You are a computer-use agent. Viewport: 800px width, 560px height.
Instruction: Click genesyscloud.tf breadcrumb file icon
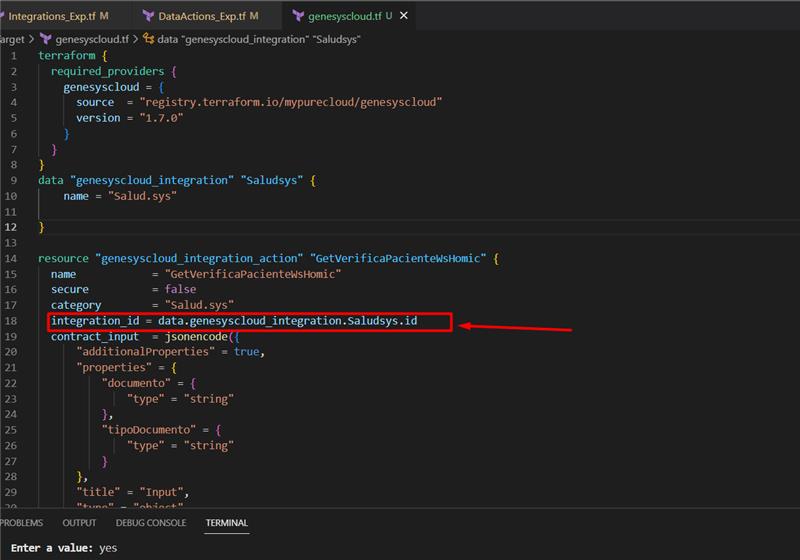(x=46, y=39)
